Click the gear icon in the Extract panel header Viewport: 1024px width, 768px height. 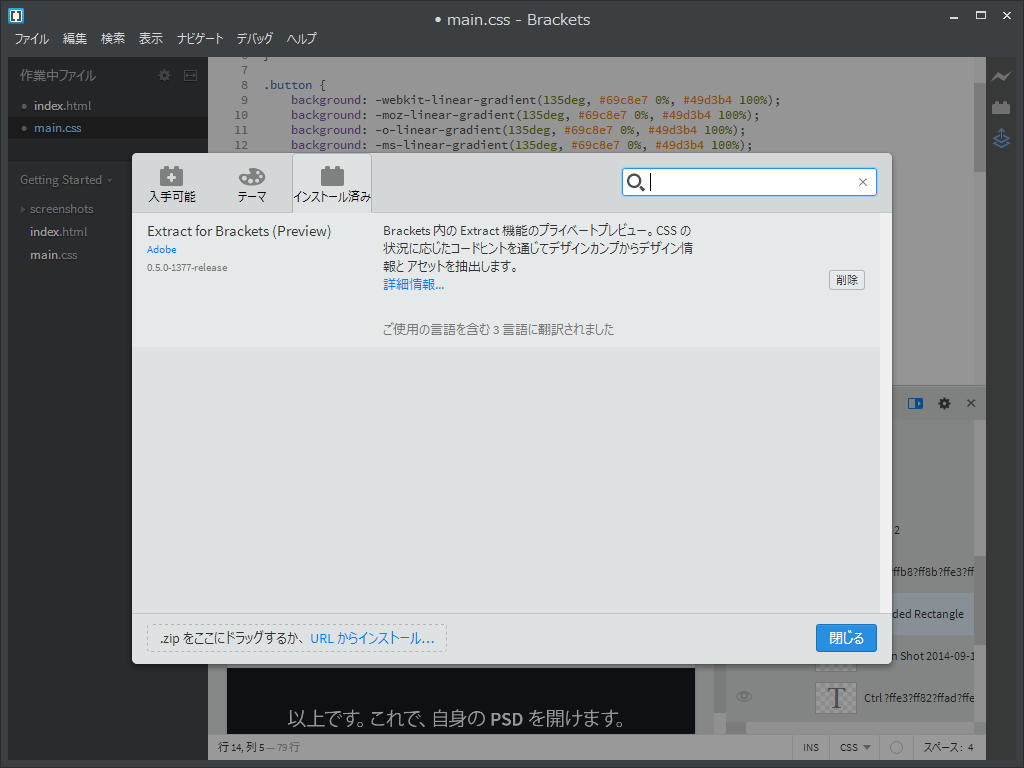click(943, 403)
